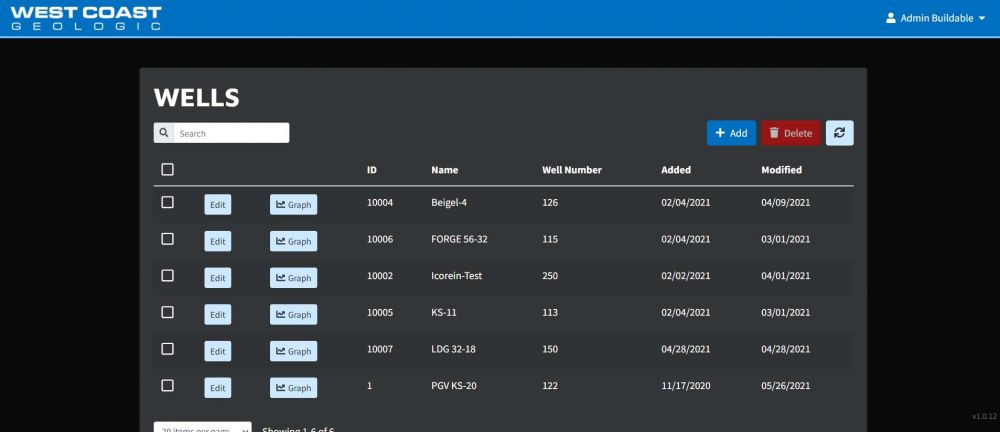
Task: Open Graph for Icorein-Test
Action: (x=293, y=278)
